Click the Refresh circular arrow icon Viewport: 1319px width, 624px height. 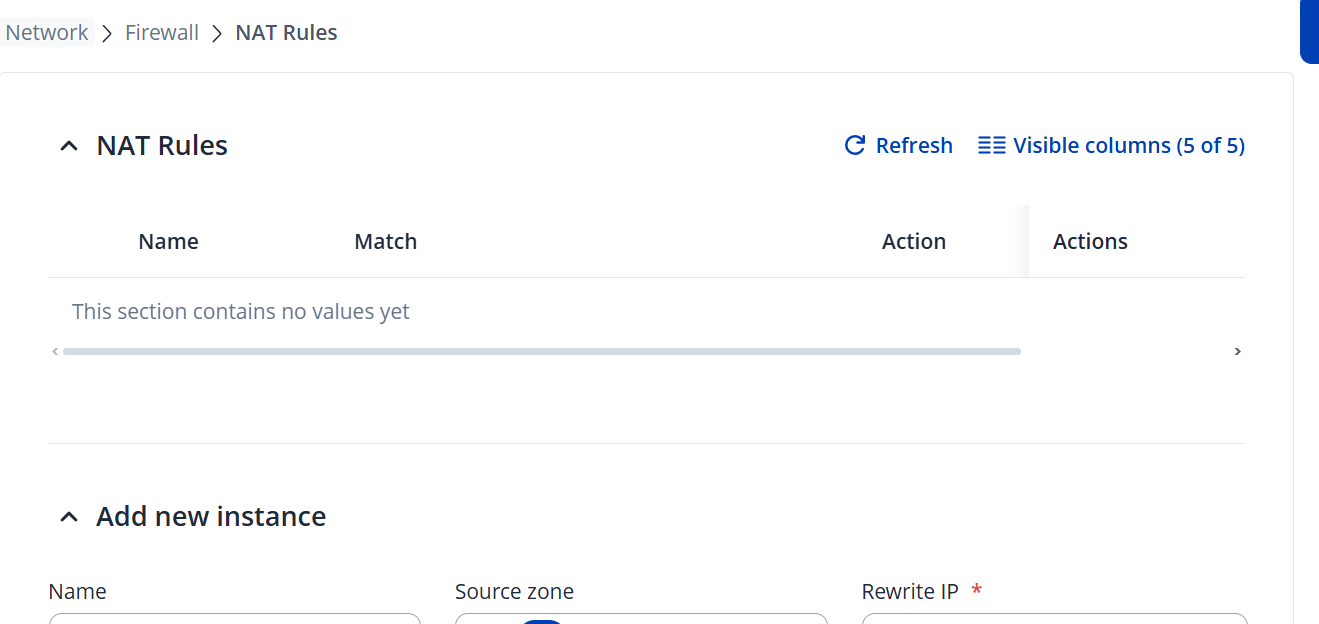[855, 146]
